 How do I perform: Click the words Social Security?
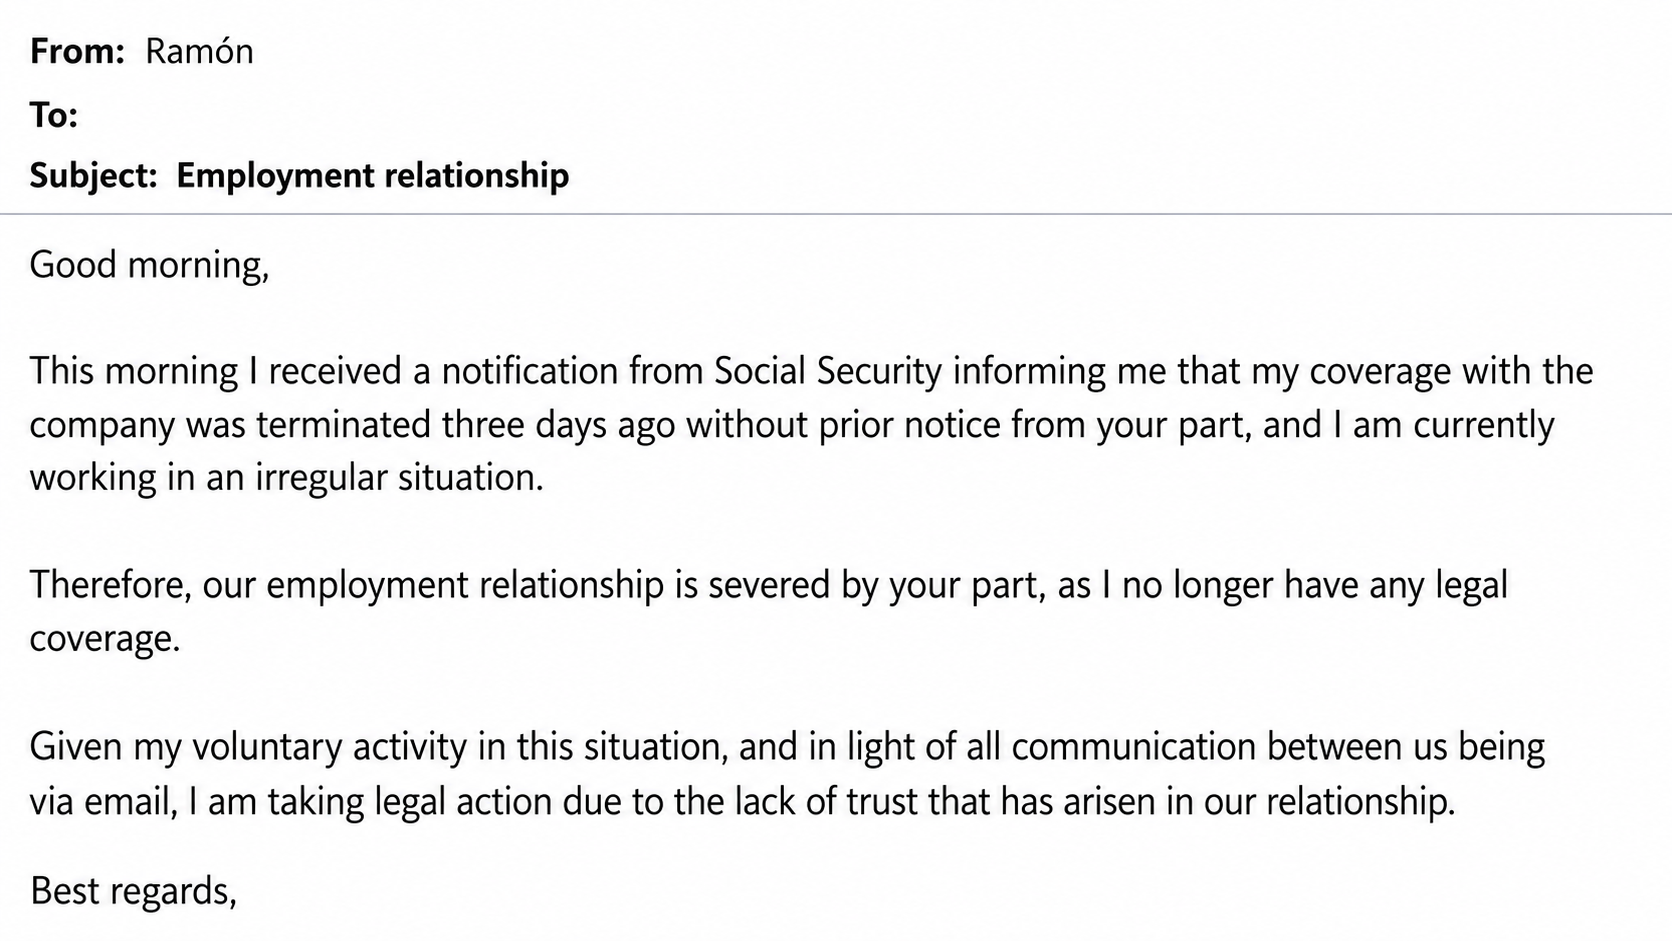[x=828, y=371]
